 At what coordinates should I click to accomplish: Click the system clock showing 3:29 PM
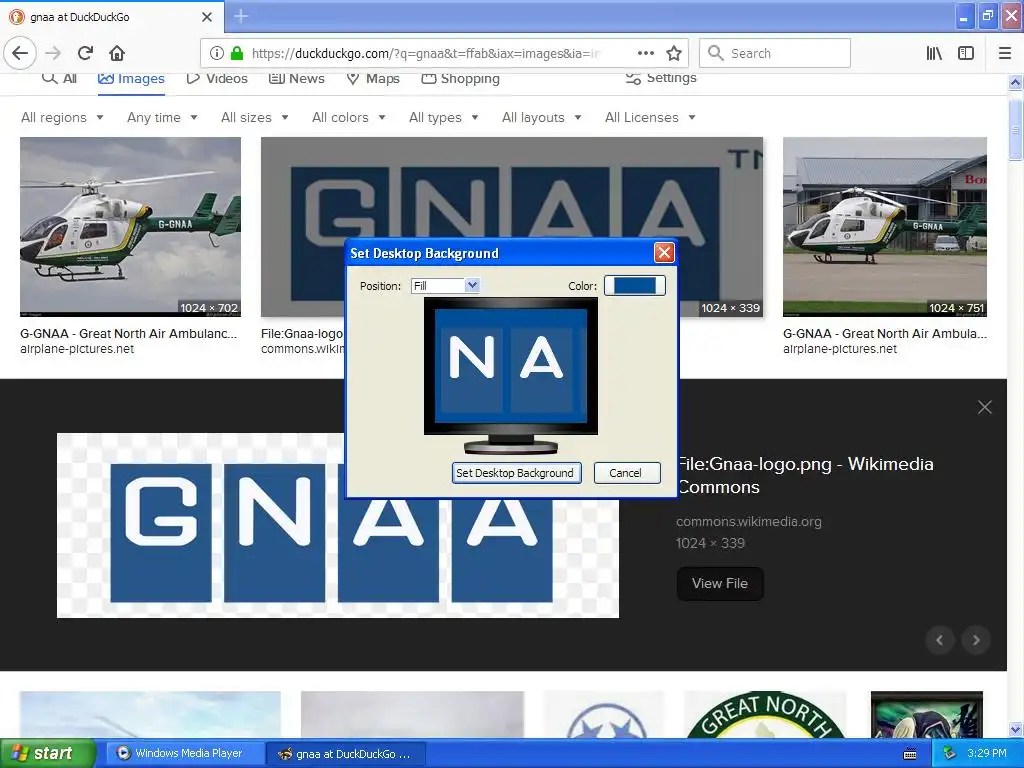987,753
